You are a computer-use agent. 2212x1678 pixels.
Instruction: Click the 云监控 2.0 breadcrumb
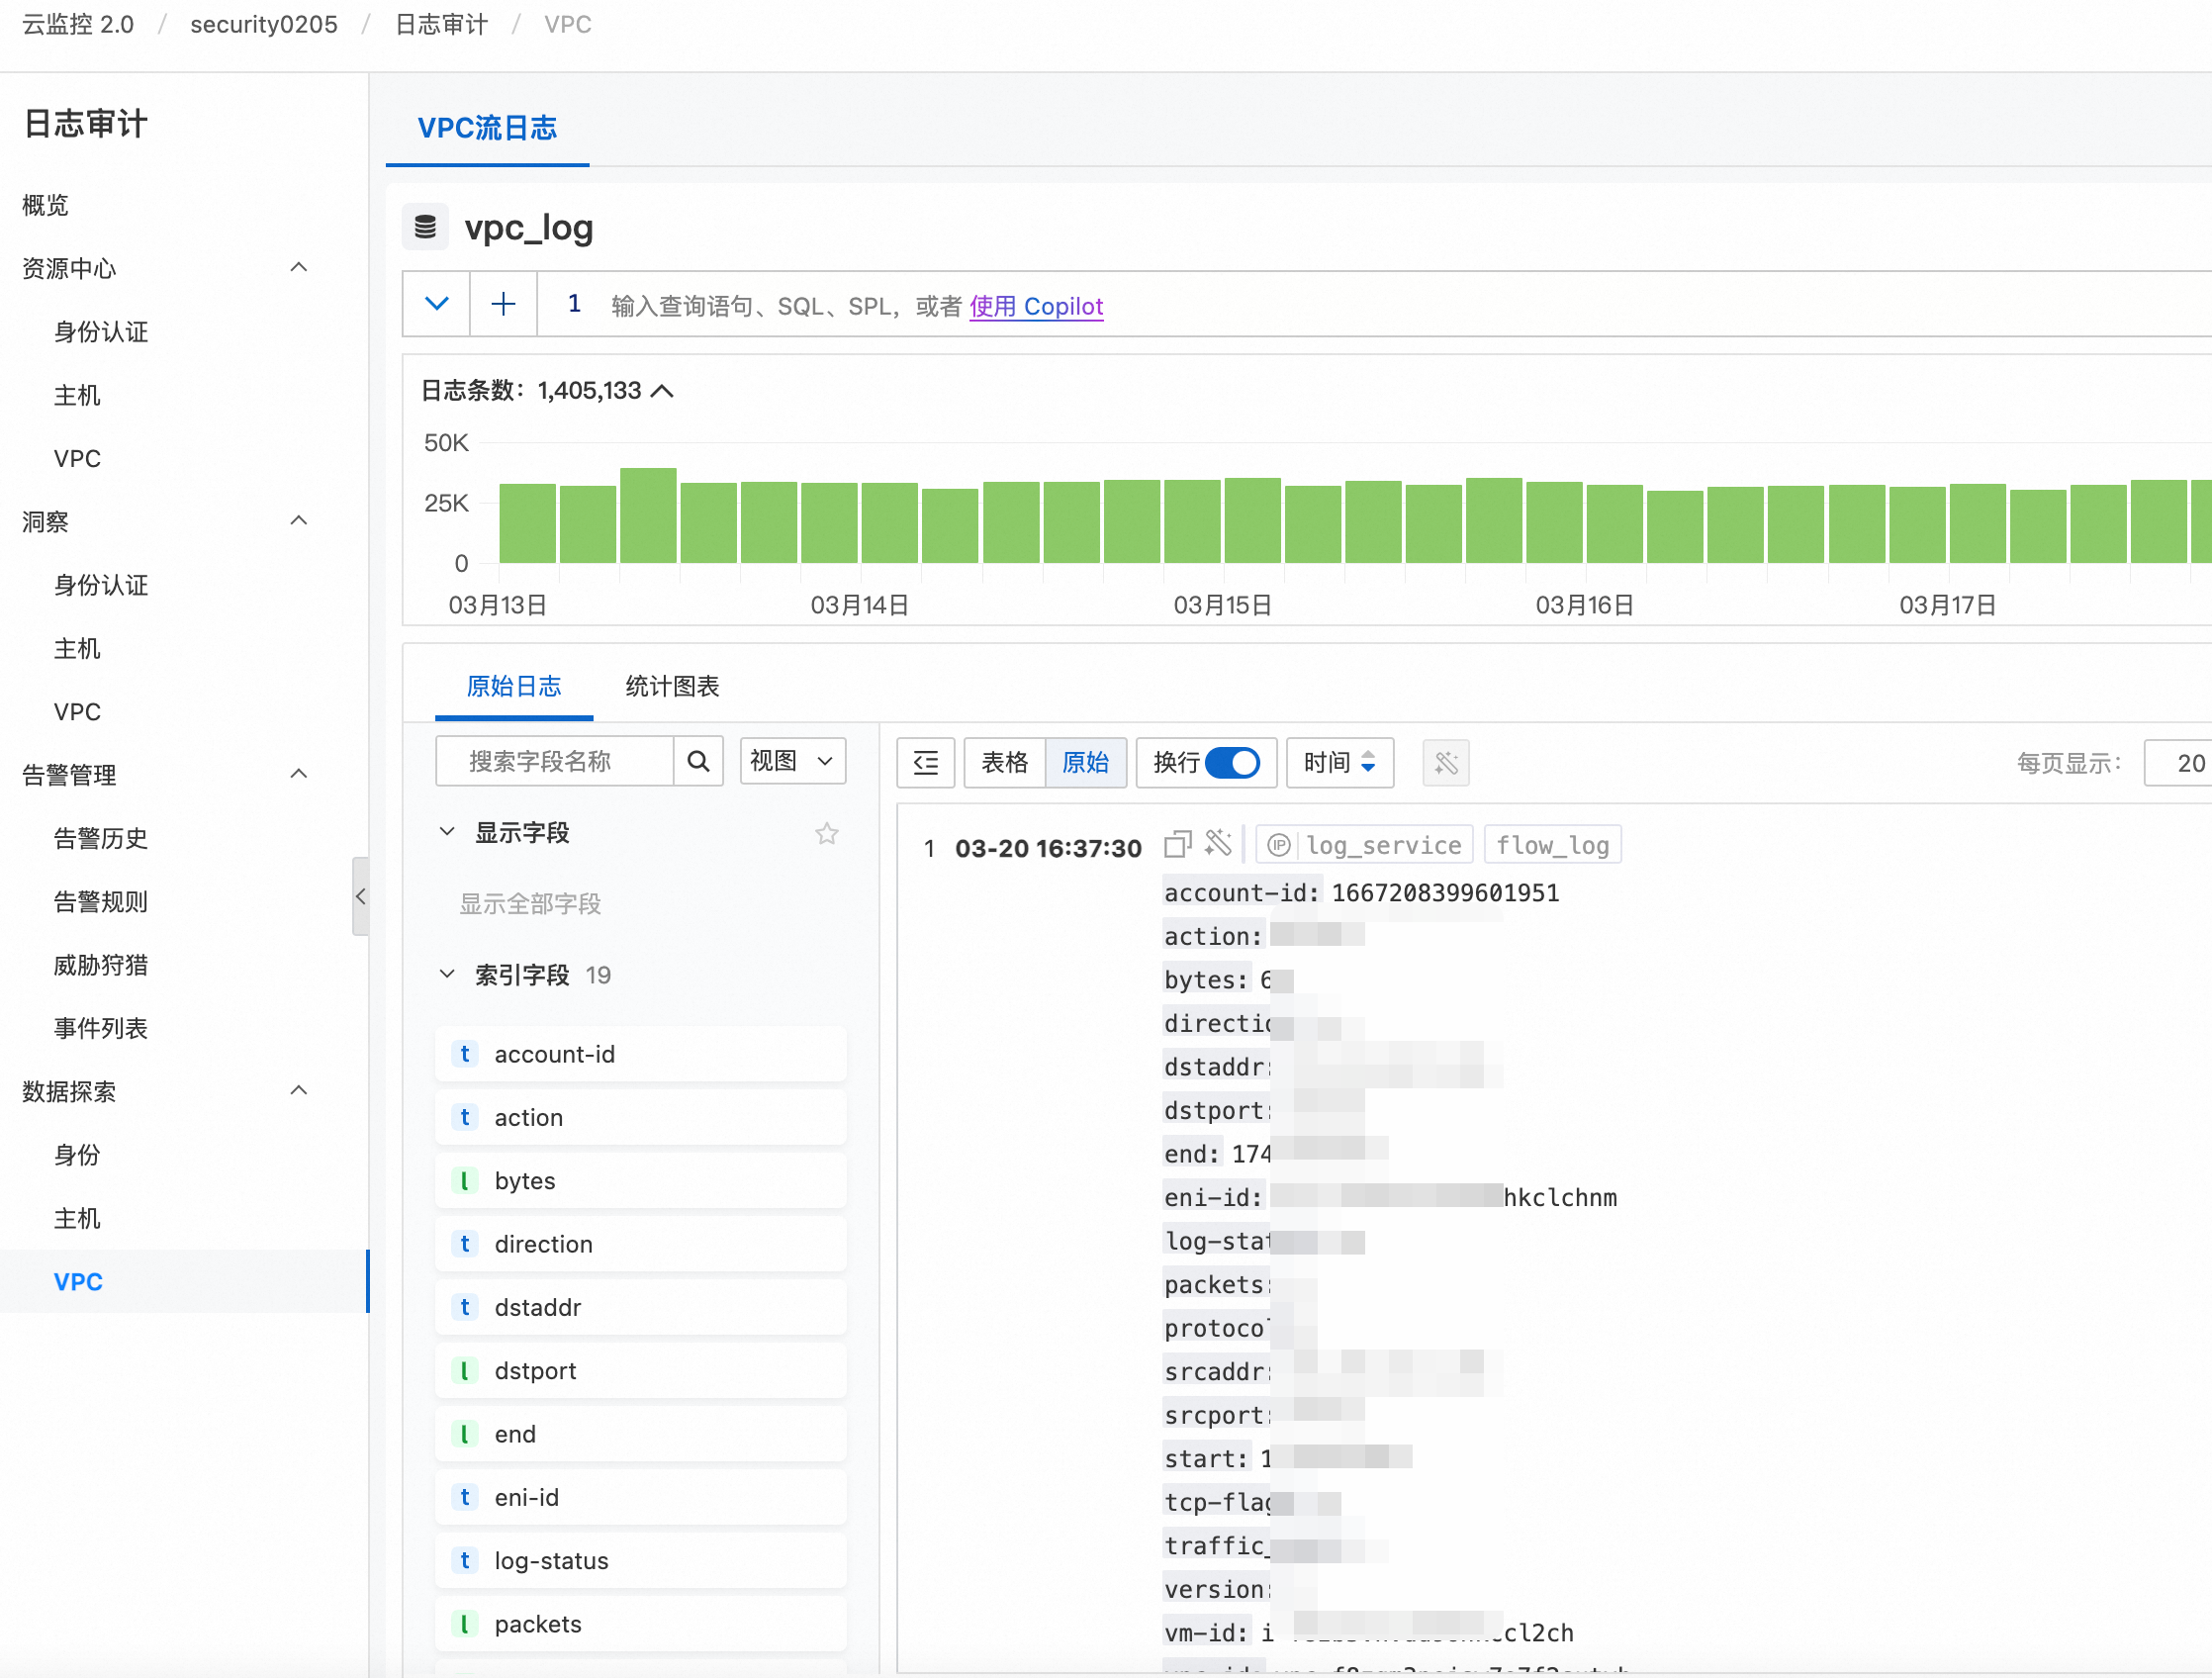coord(78,24)
